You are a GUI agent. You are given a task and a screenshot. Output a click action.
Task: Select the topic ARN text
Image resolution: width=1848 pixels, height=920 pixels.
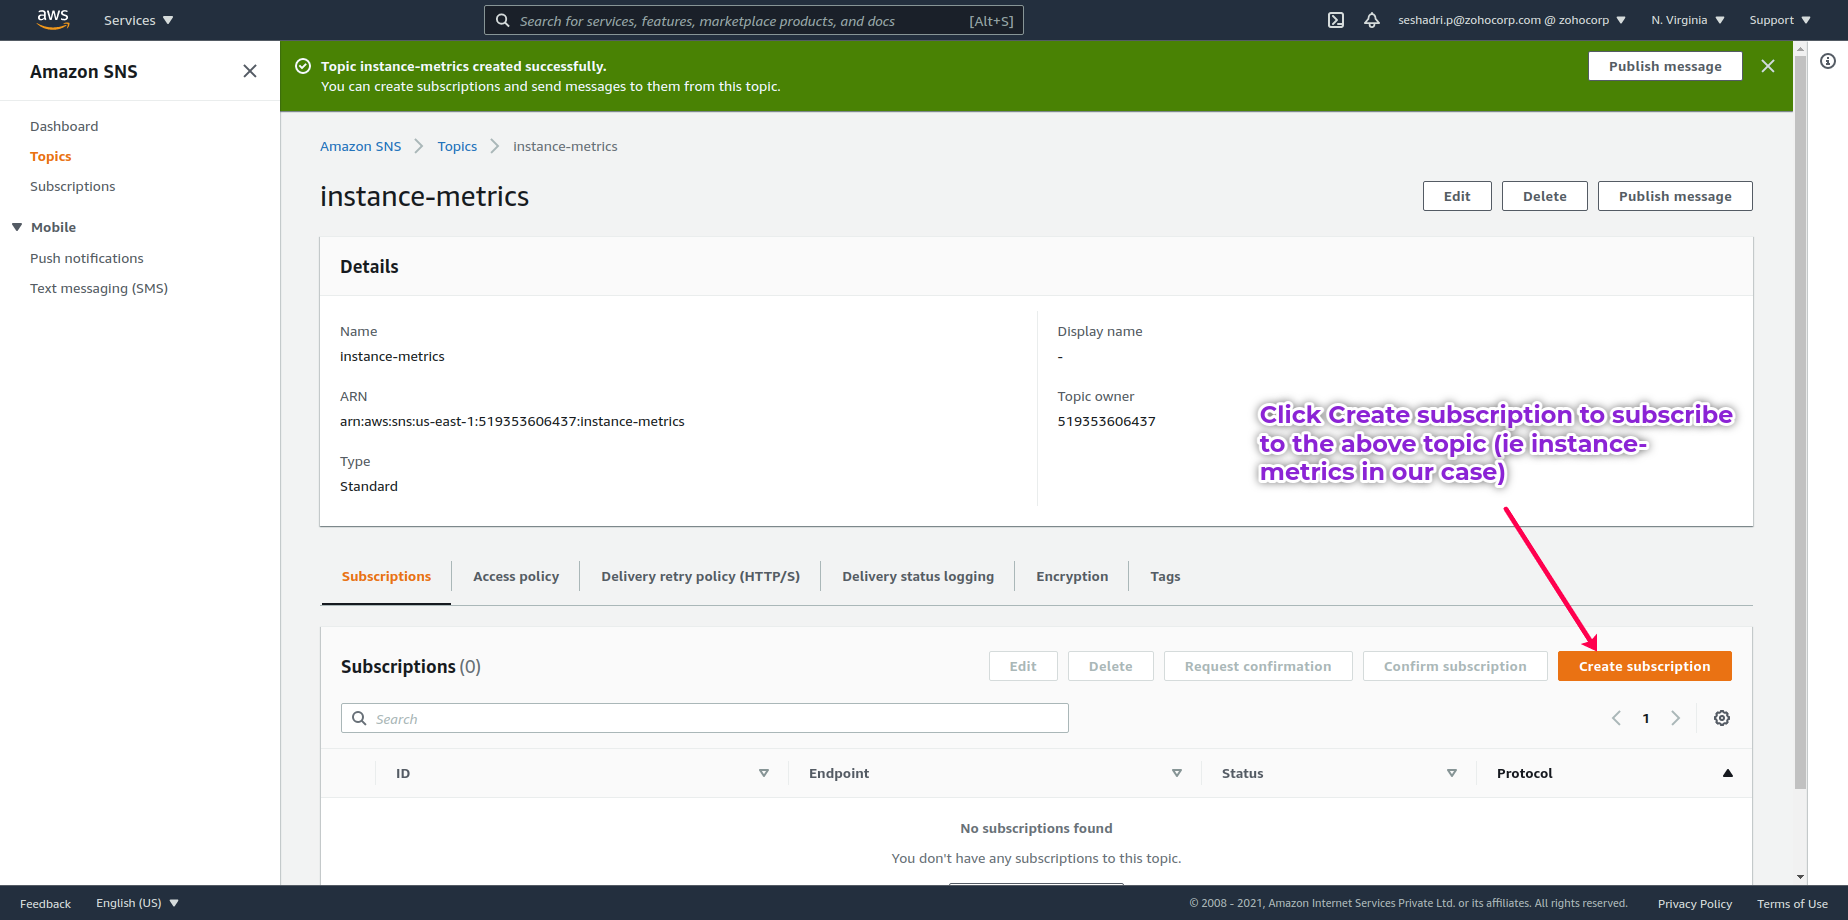512,421
